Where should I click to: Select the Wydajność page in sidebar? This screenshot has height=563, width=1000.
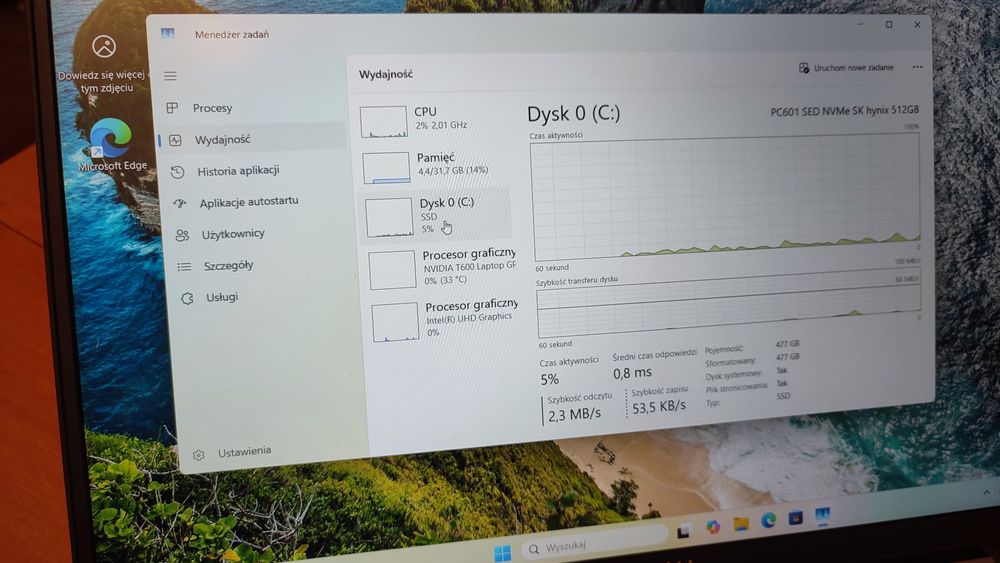point(253,139)
